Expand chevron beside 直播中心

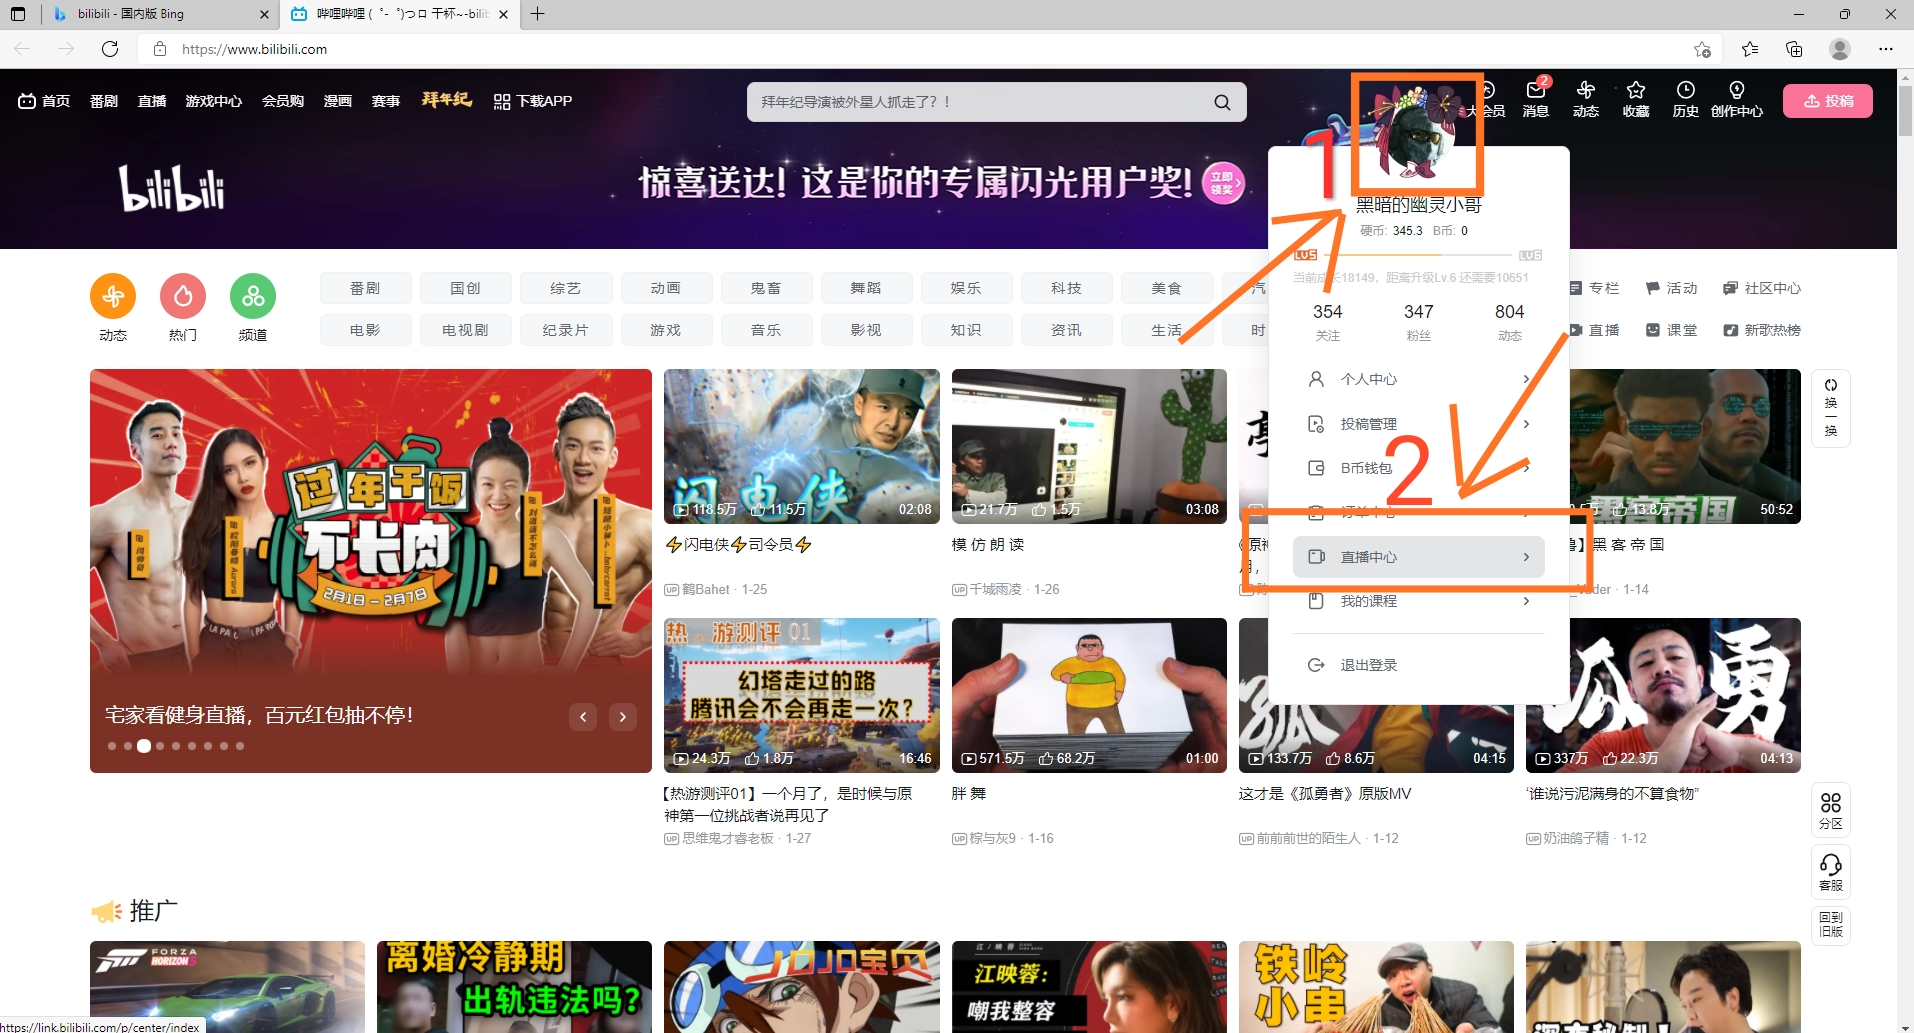(x=1526, y=557)
